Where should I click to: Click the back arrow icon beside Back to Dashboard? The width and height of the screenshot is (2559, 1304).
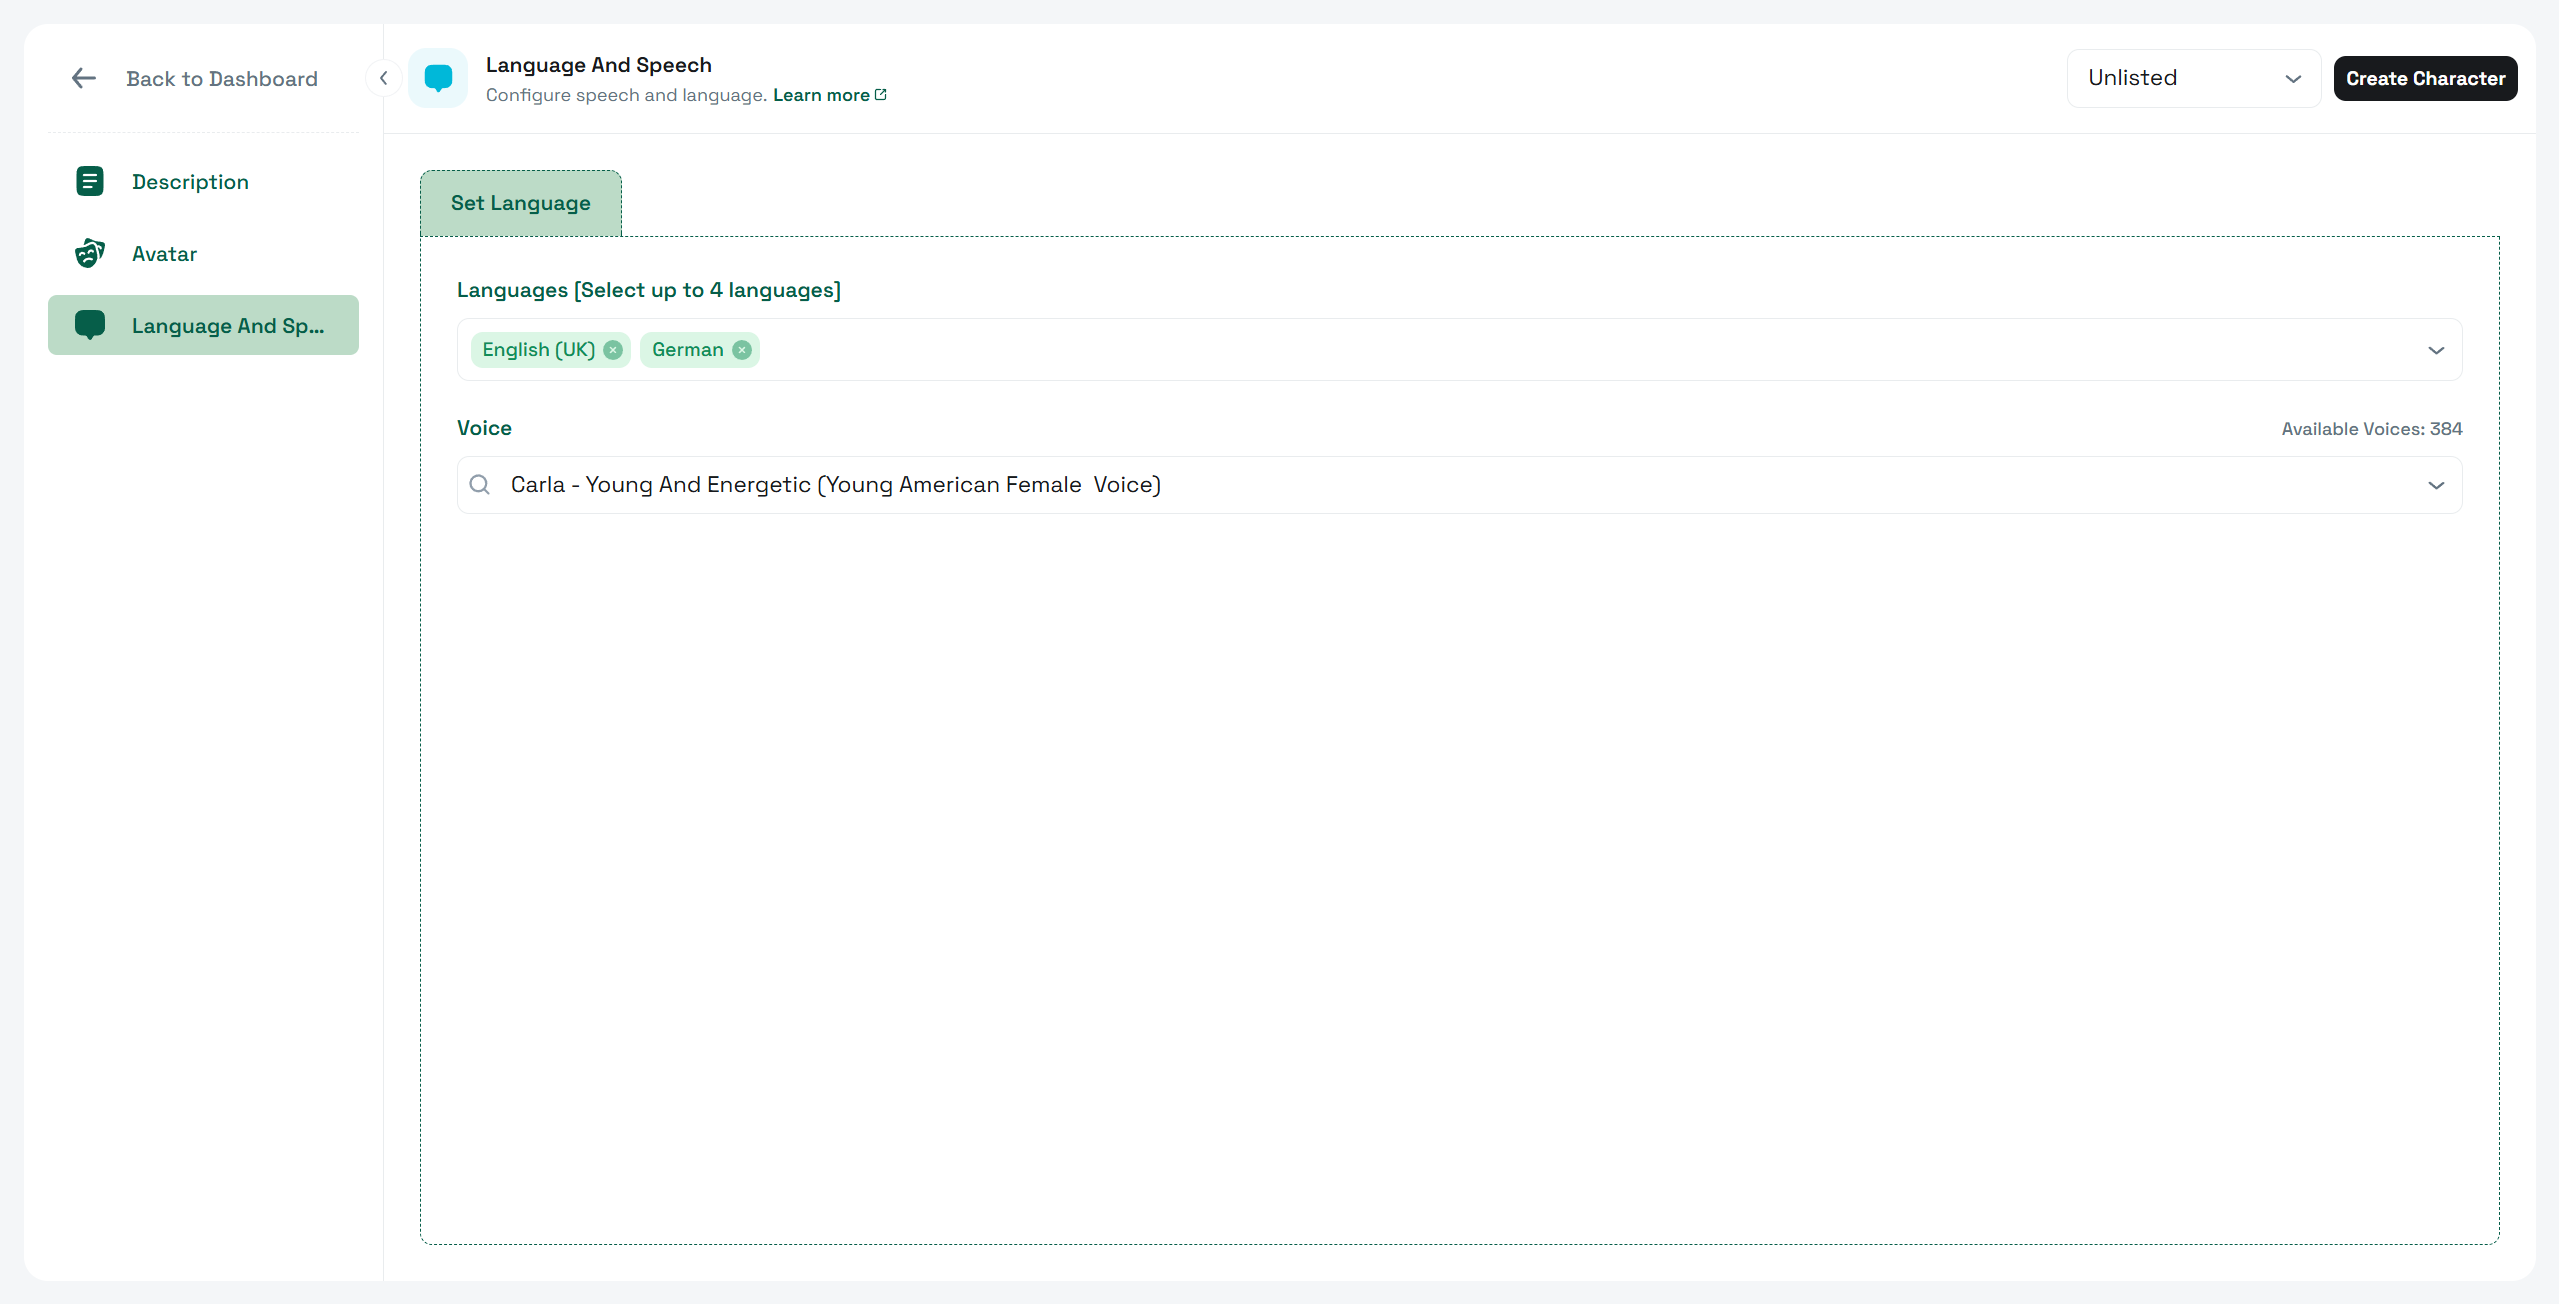[x=84, y=78]
